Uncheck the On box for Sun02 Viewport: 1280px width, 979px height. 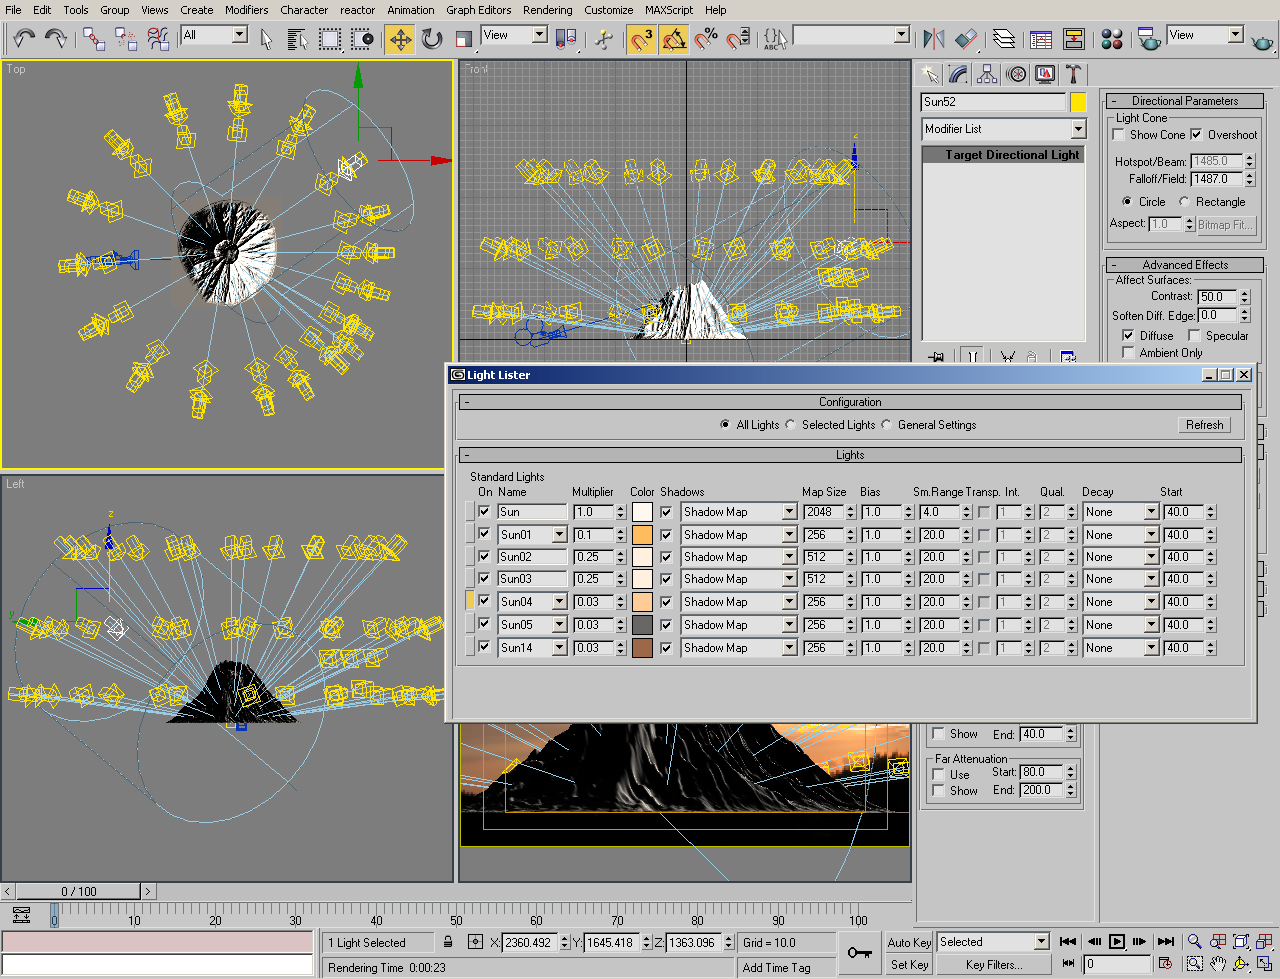coord(485,557)
